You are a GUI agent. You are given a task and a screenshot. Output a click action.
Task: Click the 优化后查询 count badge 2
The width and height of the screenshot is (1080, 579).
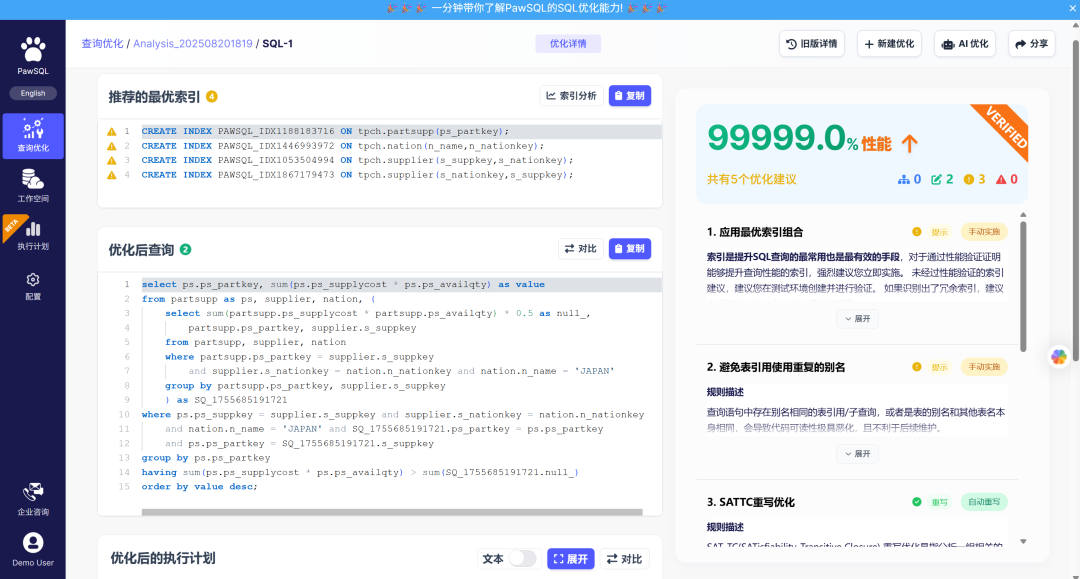click(185, 249)
